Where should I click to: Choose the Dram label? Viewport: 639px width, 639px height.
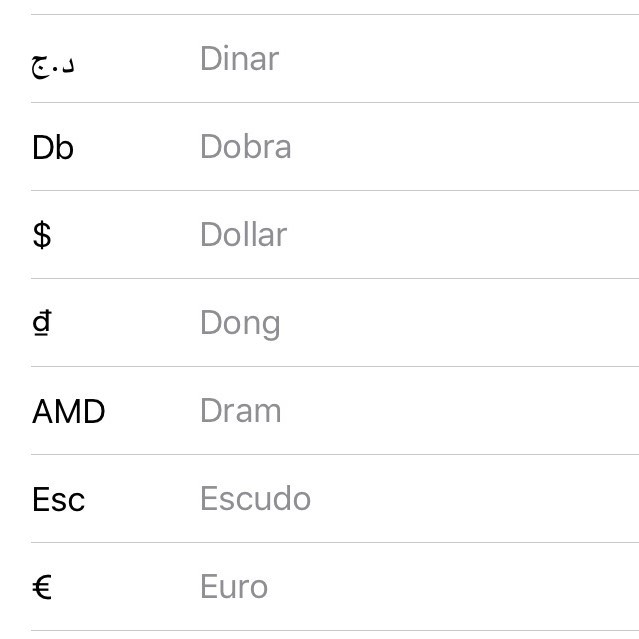click(x=240, y=411)
